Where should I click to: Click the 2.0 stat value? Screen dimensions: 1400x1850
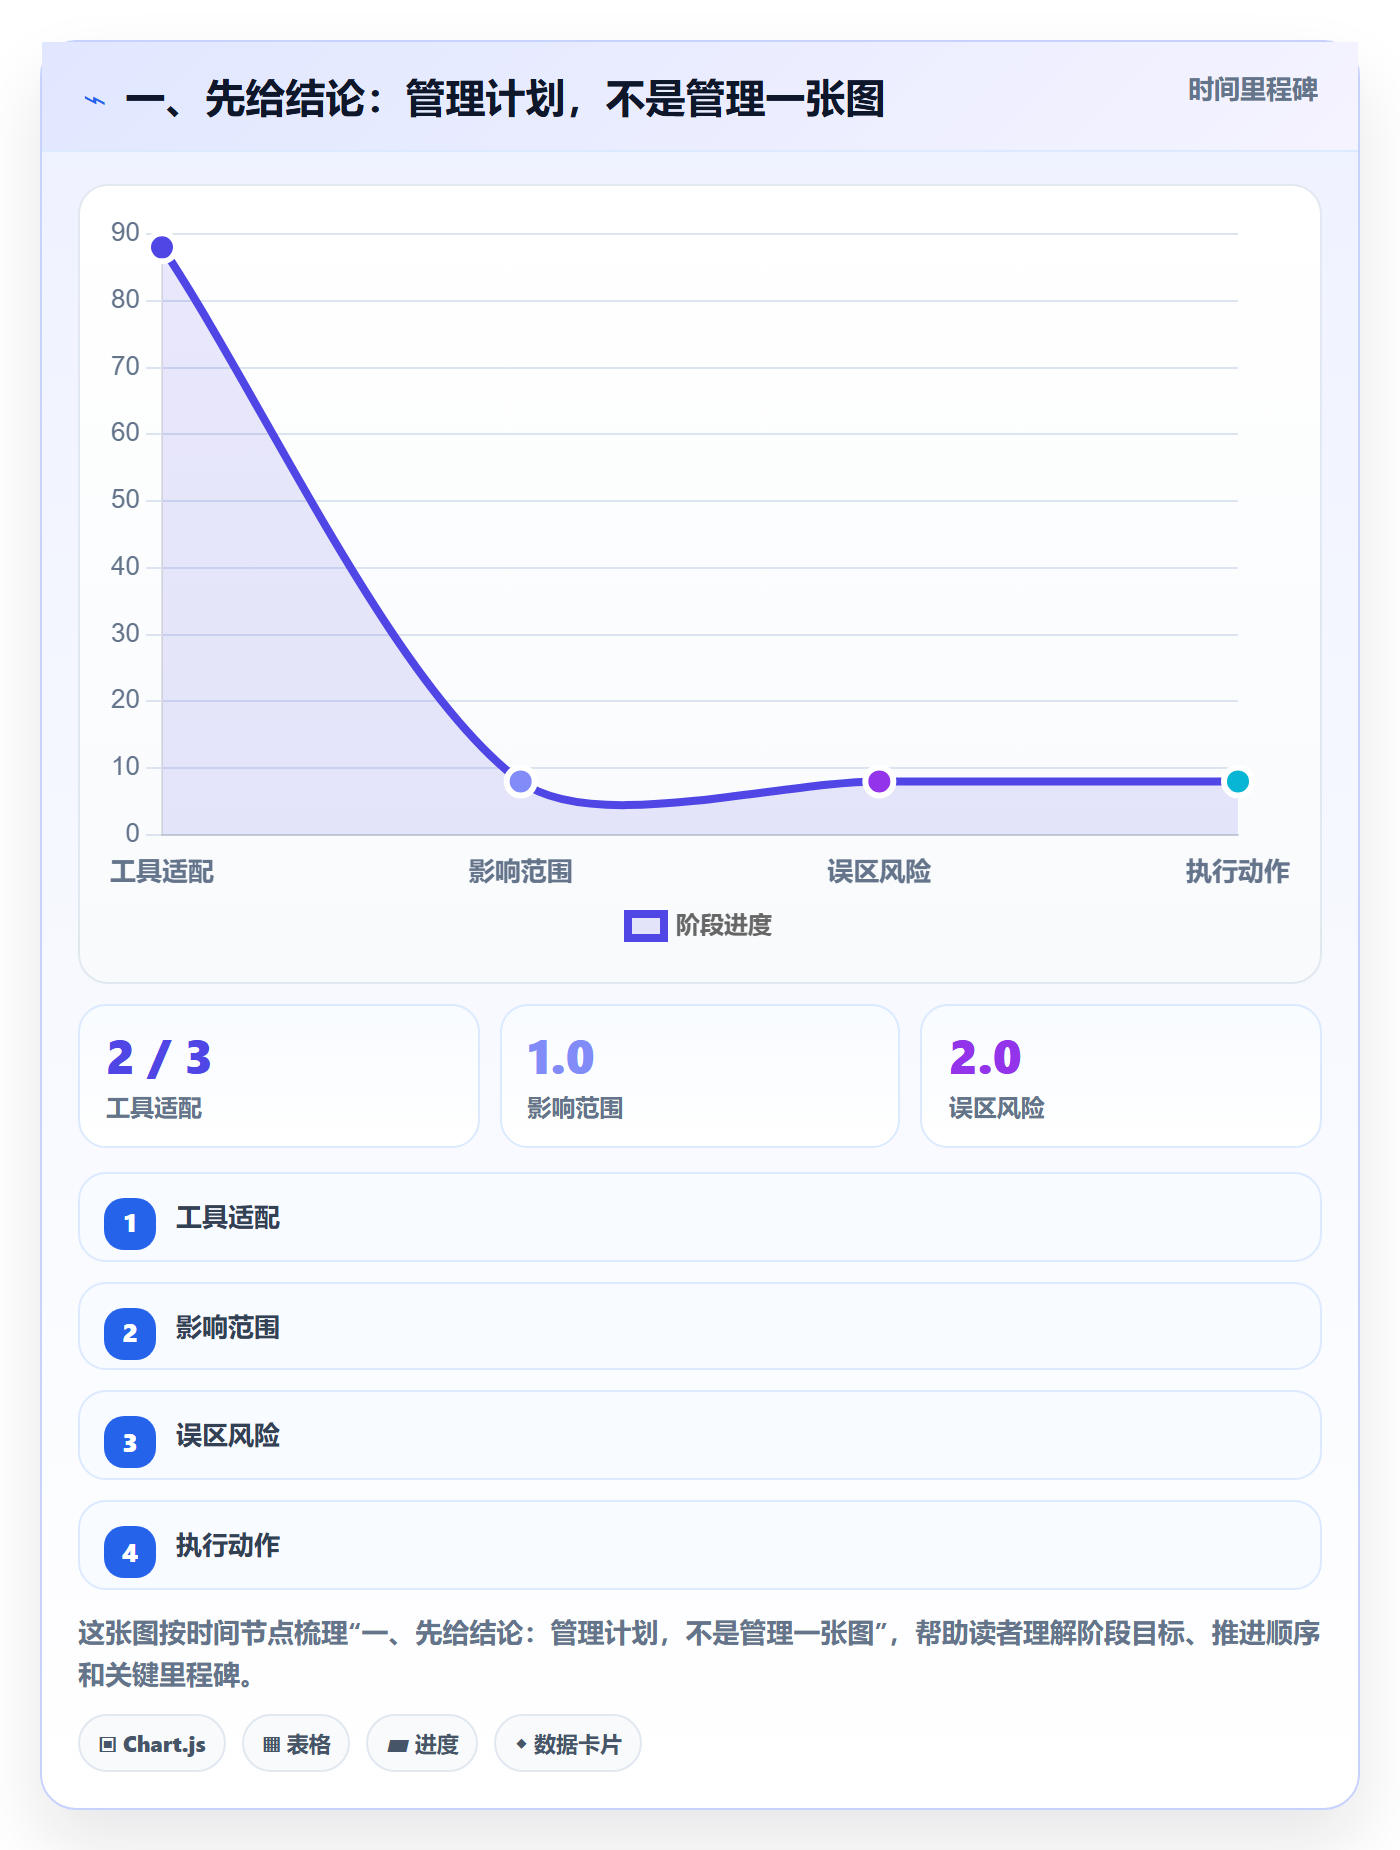coord(985,1057)
